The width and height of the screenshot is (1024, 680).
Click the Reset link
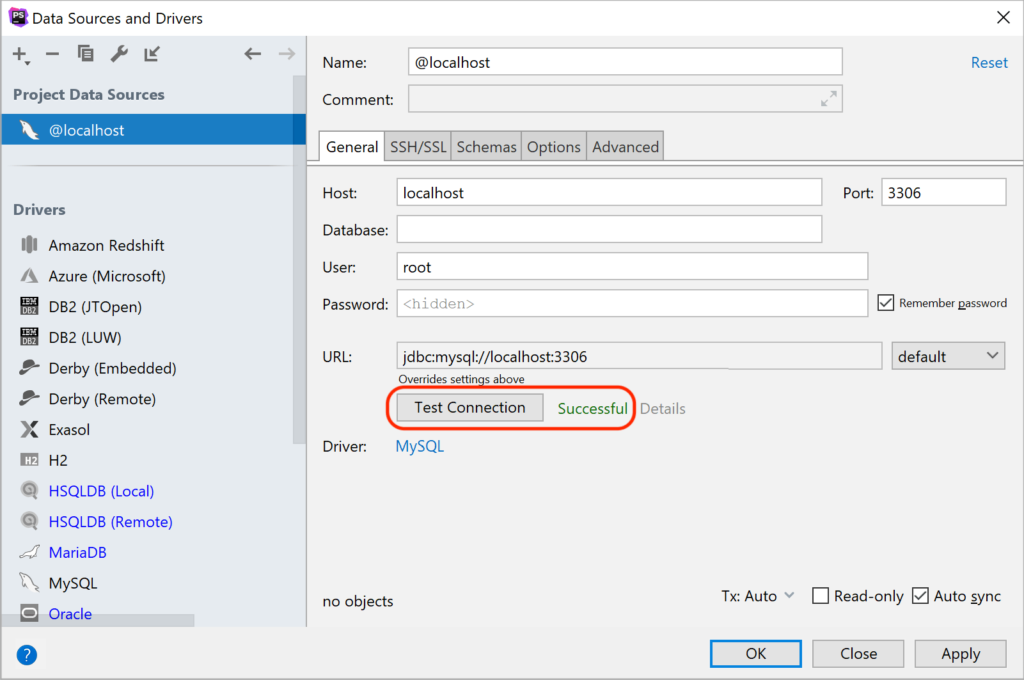pyautogui.click(x=989, y=63)
